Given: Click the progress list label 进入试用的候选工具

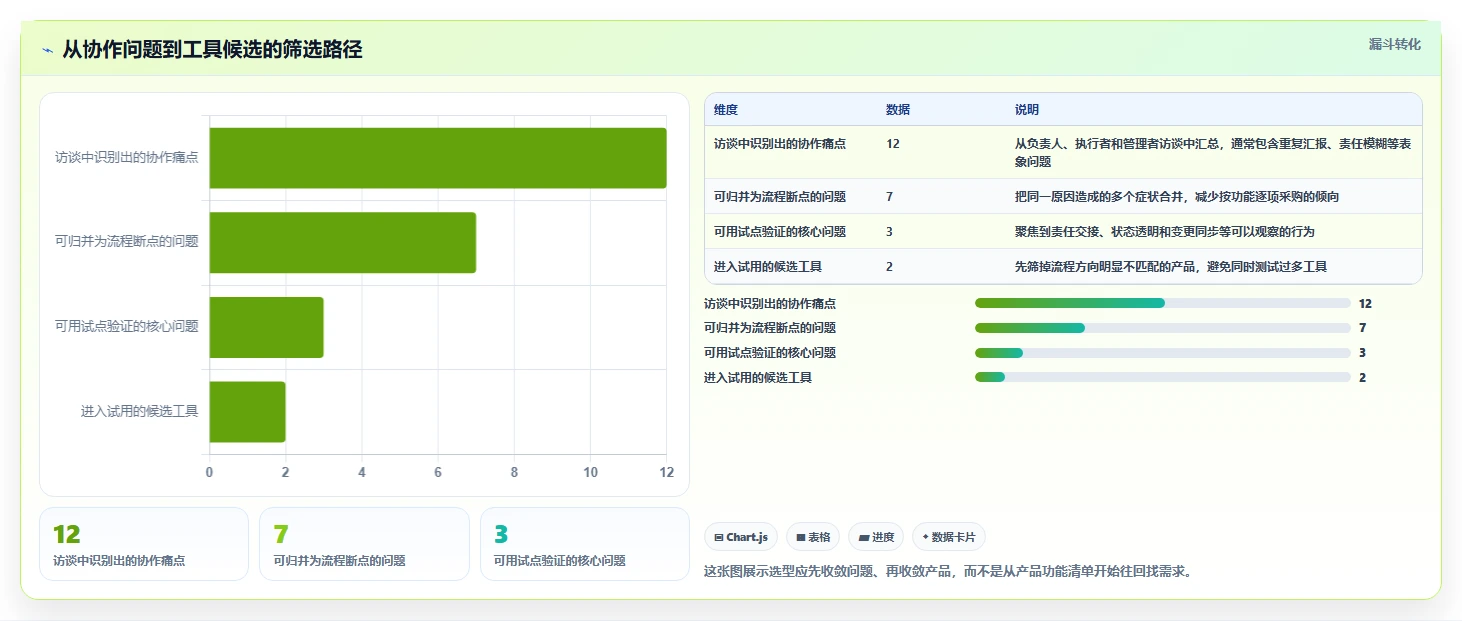Looking at the screenshot, I should (758, 378).
